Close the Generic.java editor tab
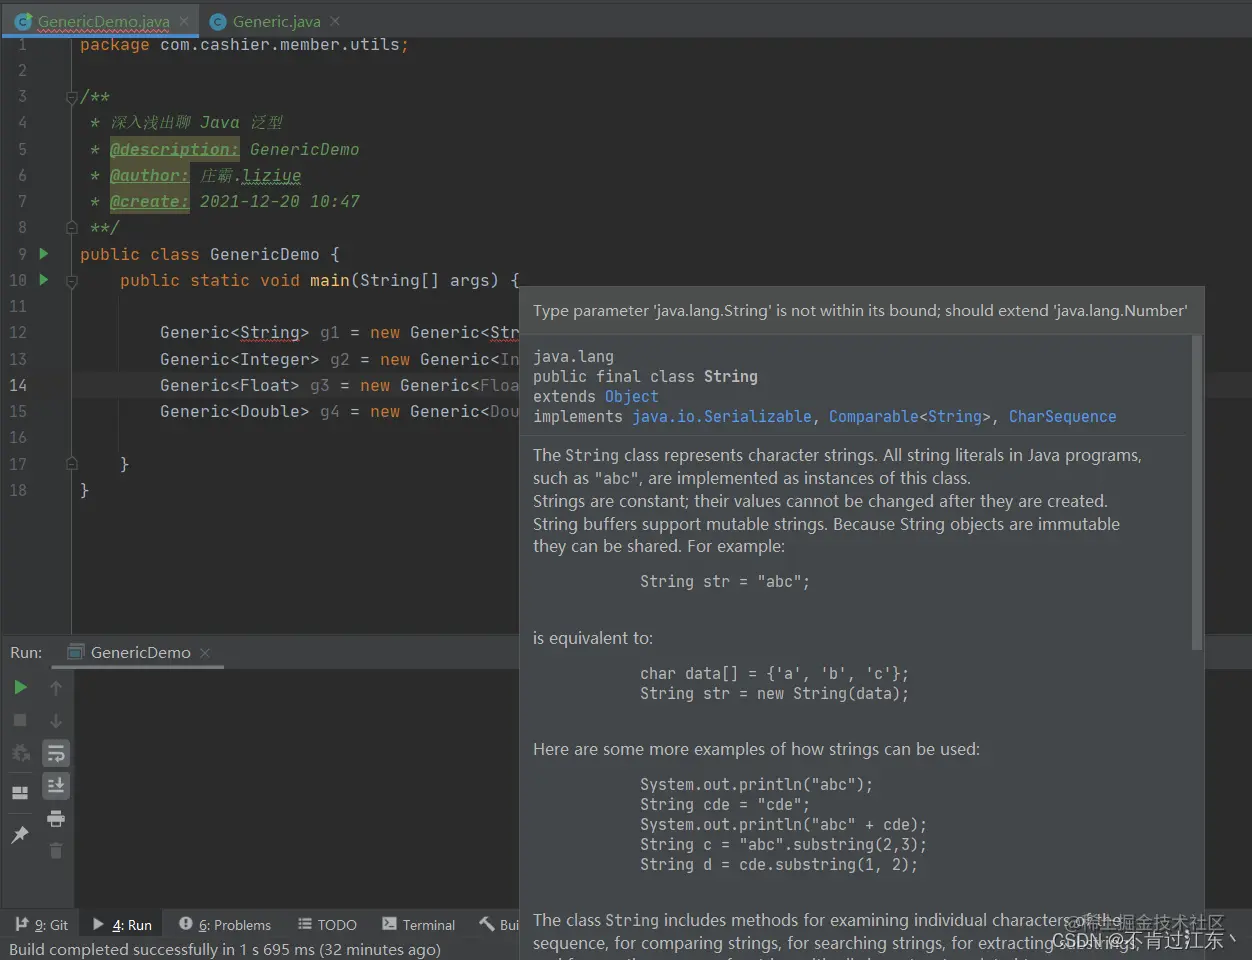This screenshot has width=1252, height=960. 335,21
